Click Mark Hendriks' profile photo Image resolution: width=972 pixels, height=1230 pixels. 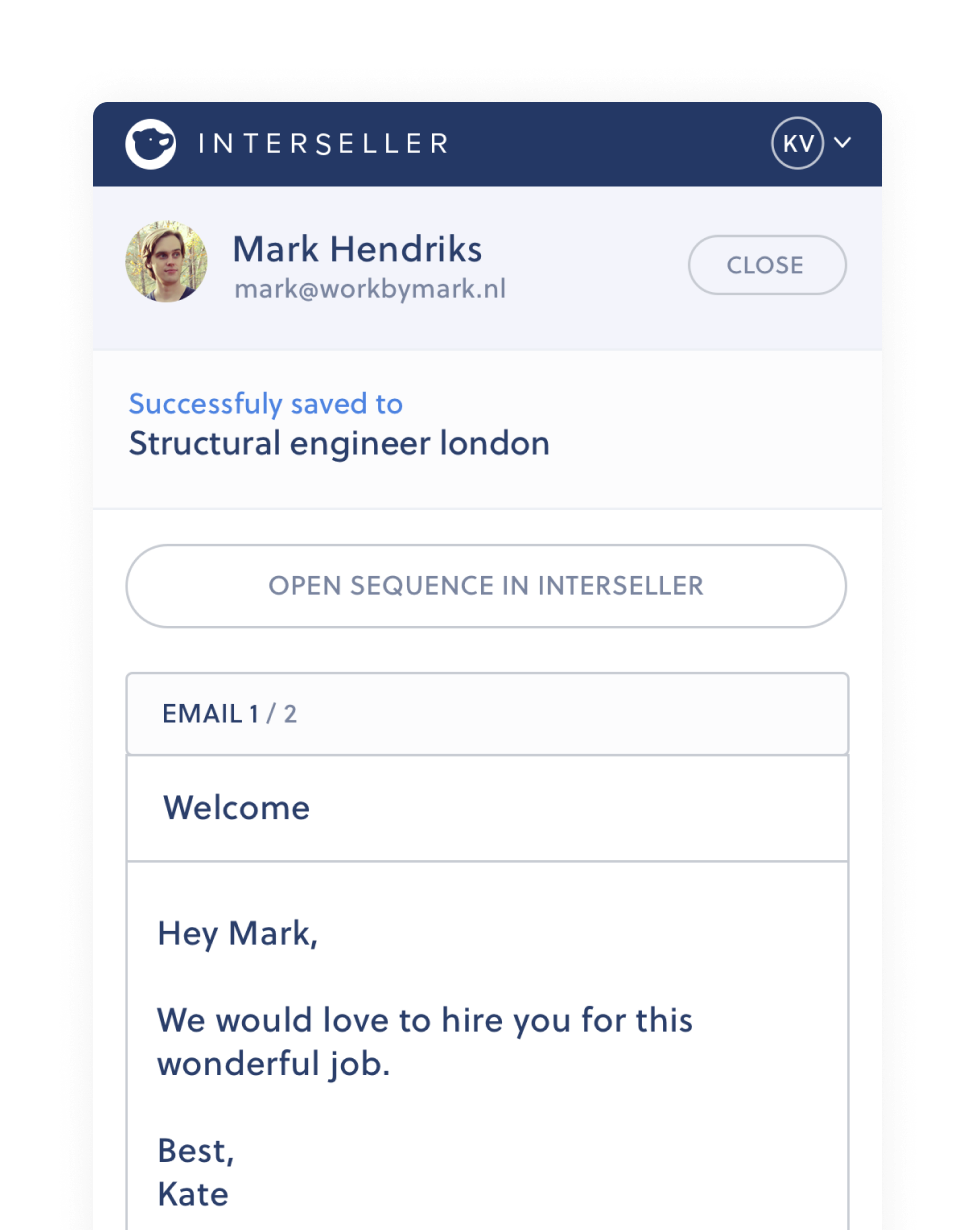[166, 262]
